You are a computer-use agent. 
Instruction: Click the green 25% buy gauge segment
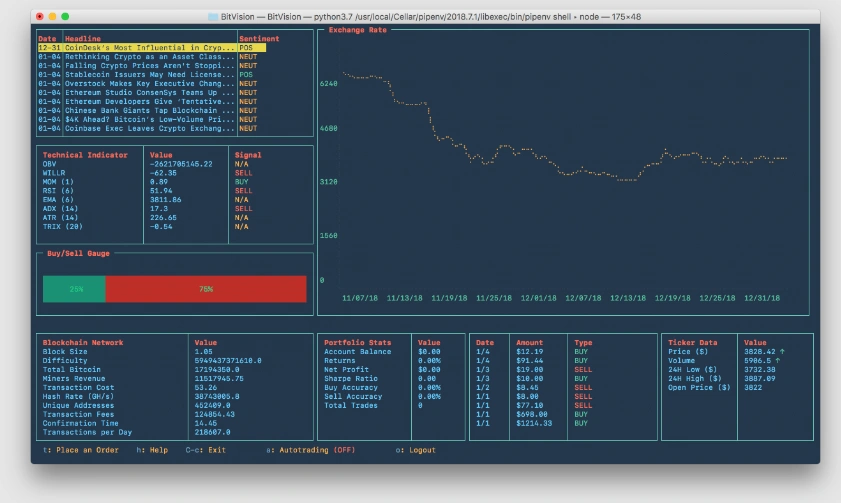click(x=74, y=289)
